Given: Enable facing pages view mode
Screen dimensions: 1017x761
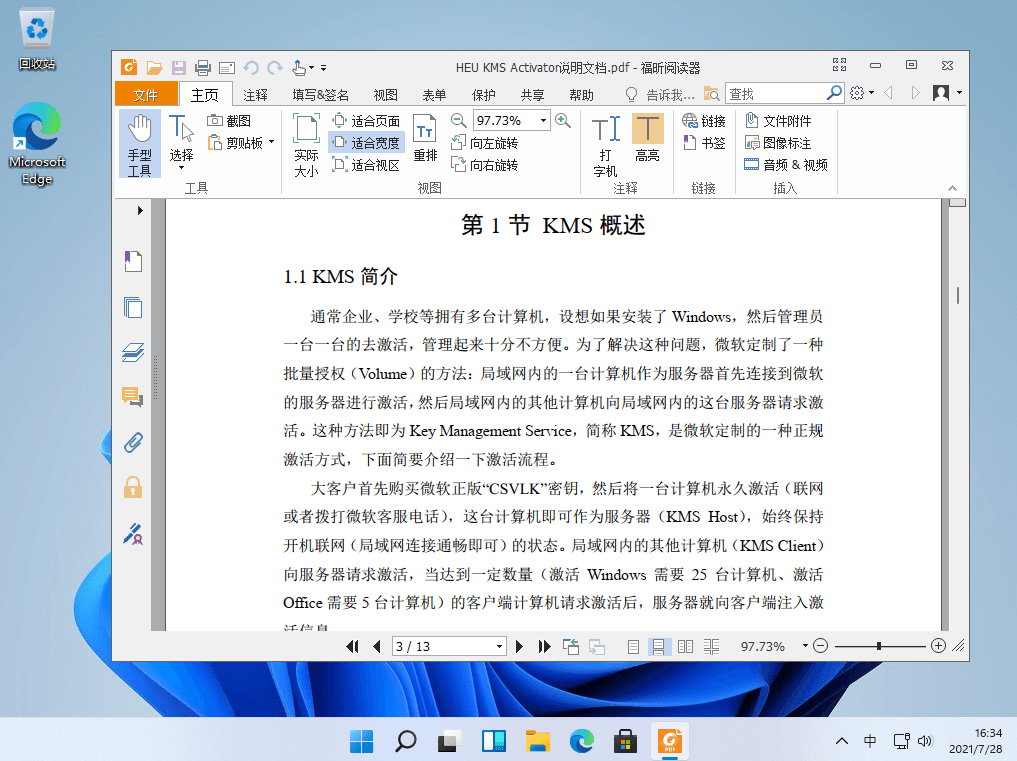Looking at the screenshot, I should 686,646.
